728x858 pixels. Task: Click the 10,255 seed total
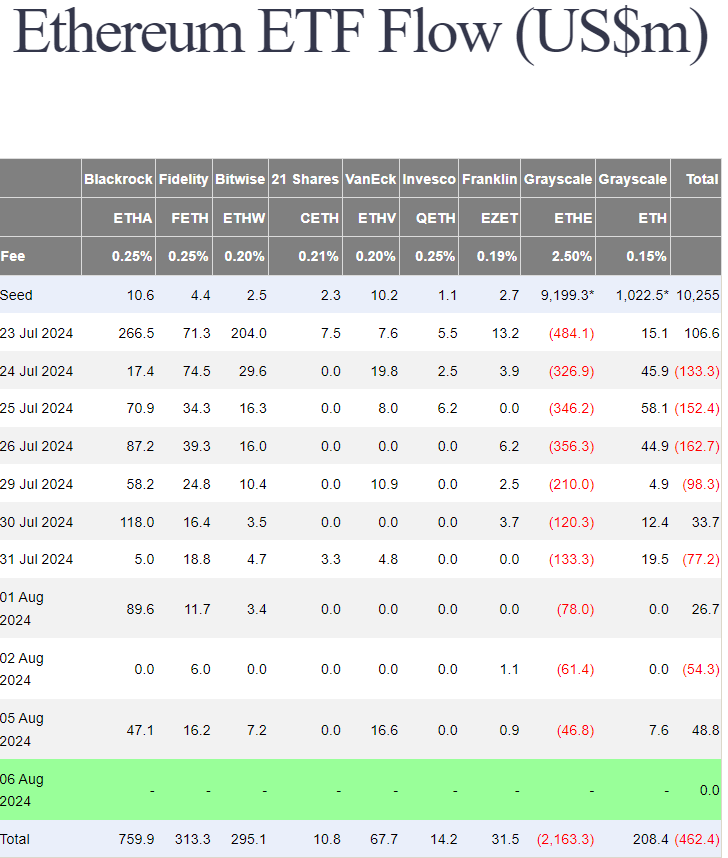click(x=698, y=295)
